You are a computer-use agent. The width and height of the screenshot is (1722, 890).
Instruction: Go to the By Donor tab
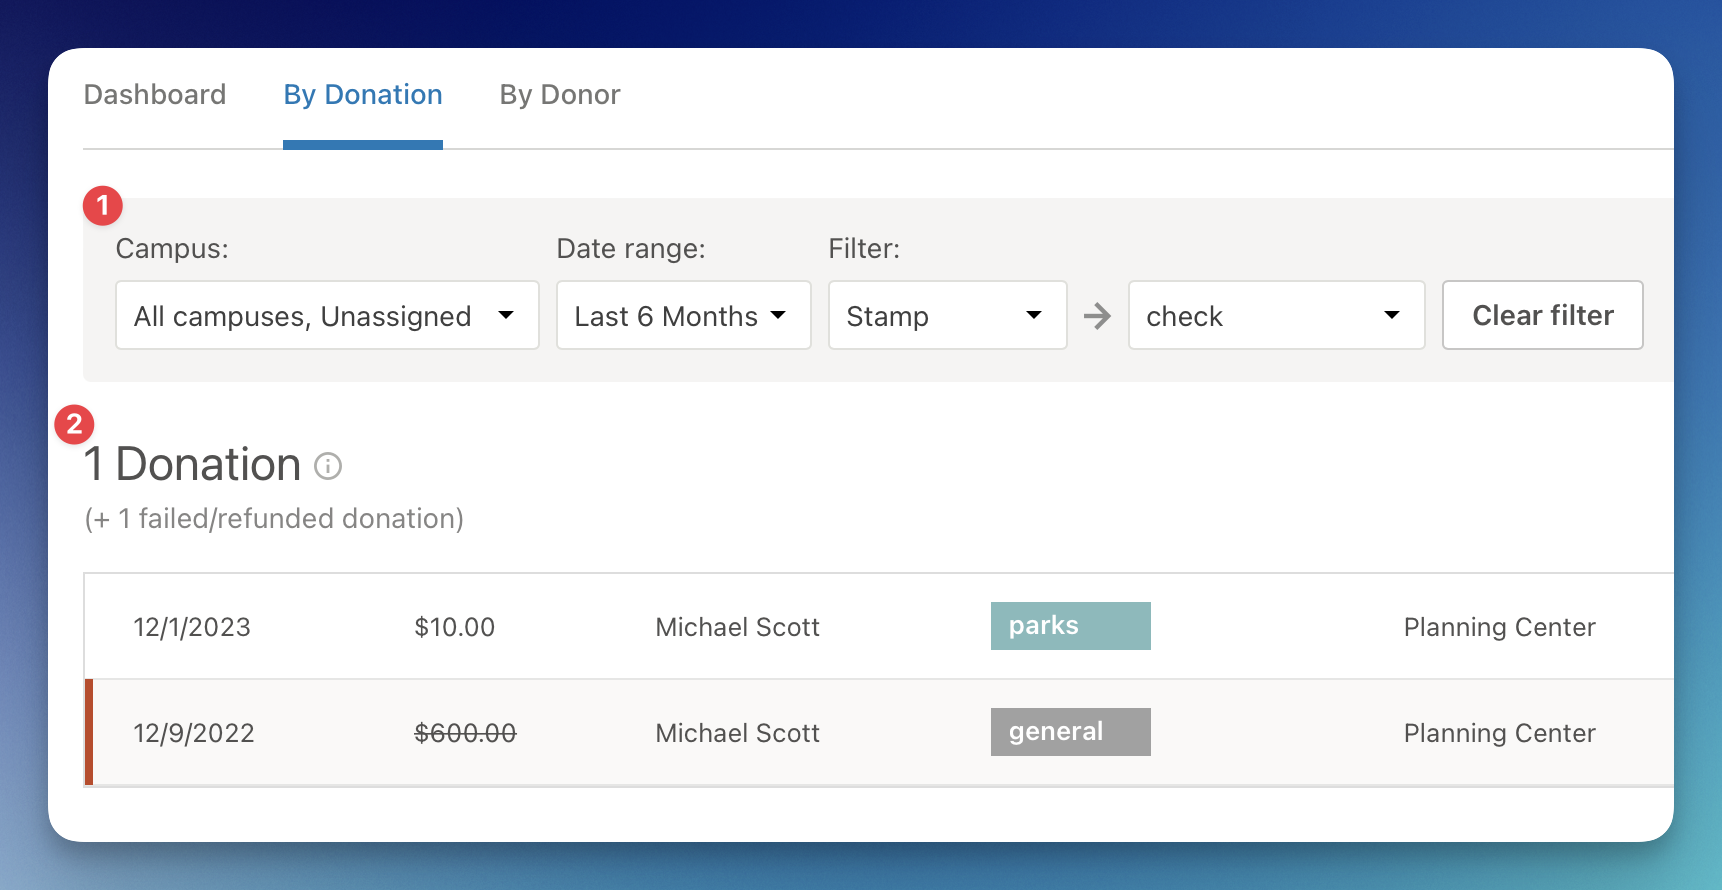[x=560, y=95]
